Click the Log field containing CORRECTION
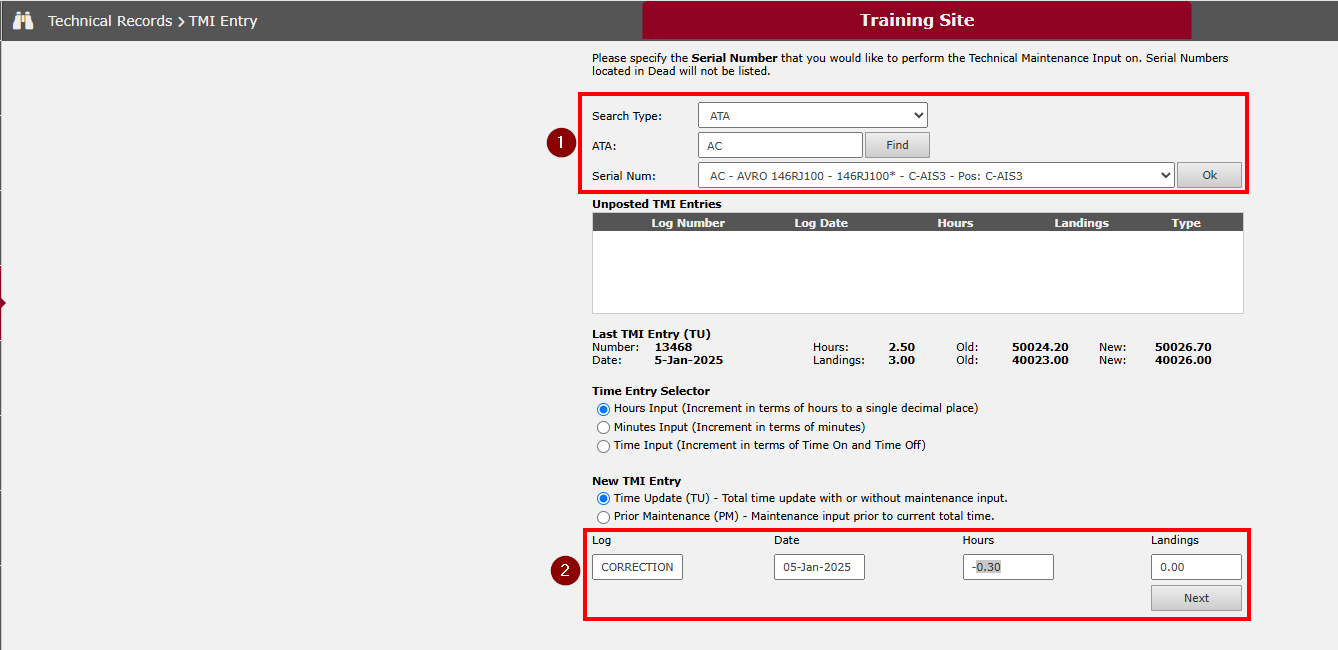This screenshot has height=650, width=1338. tap(637, 567)
